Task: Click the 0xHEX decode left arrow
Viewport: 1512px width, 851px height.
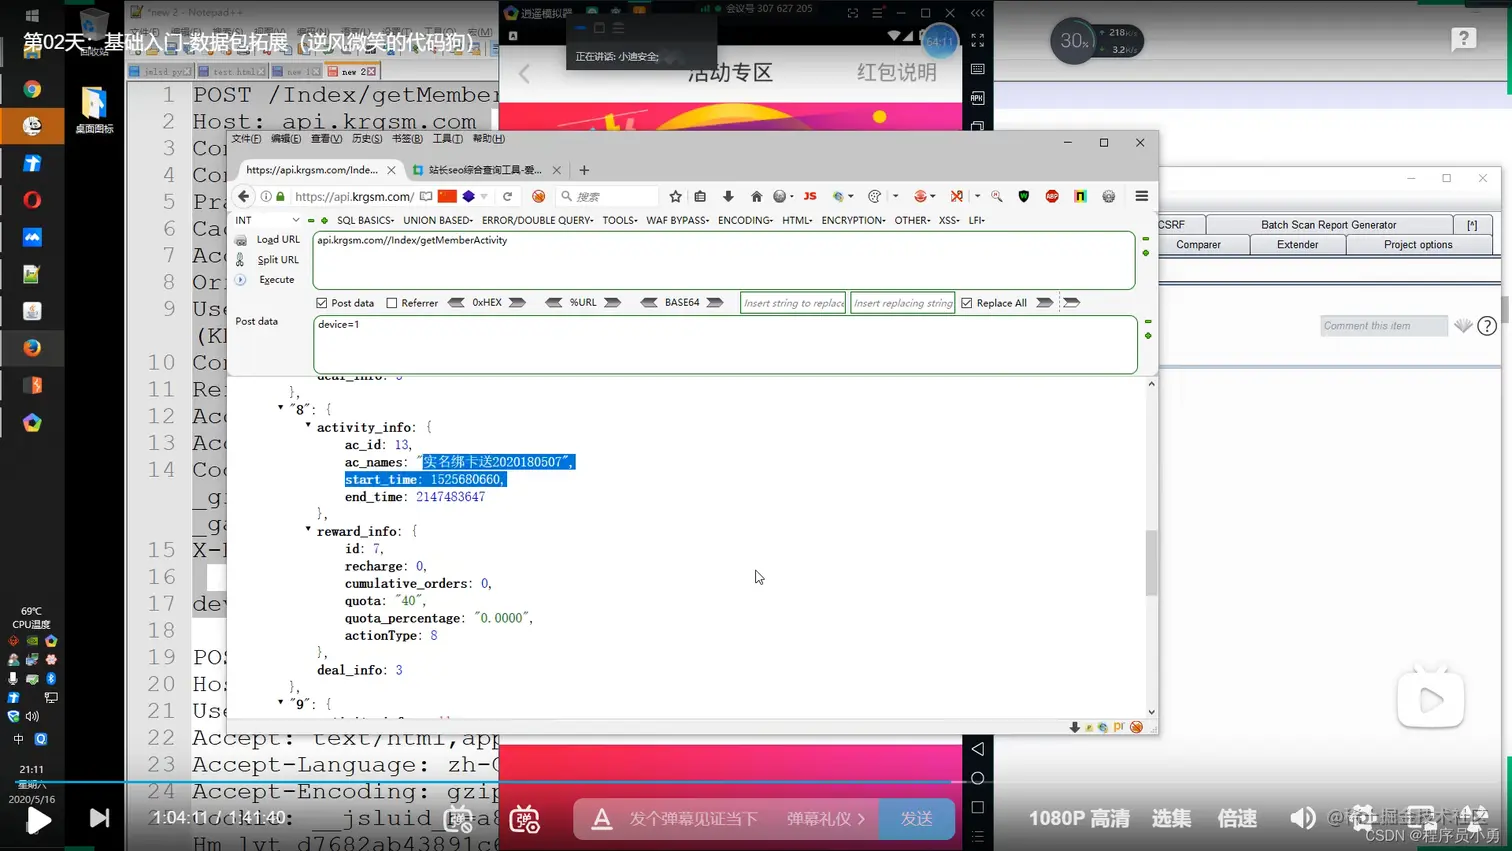Action: 456,303
